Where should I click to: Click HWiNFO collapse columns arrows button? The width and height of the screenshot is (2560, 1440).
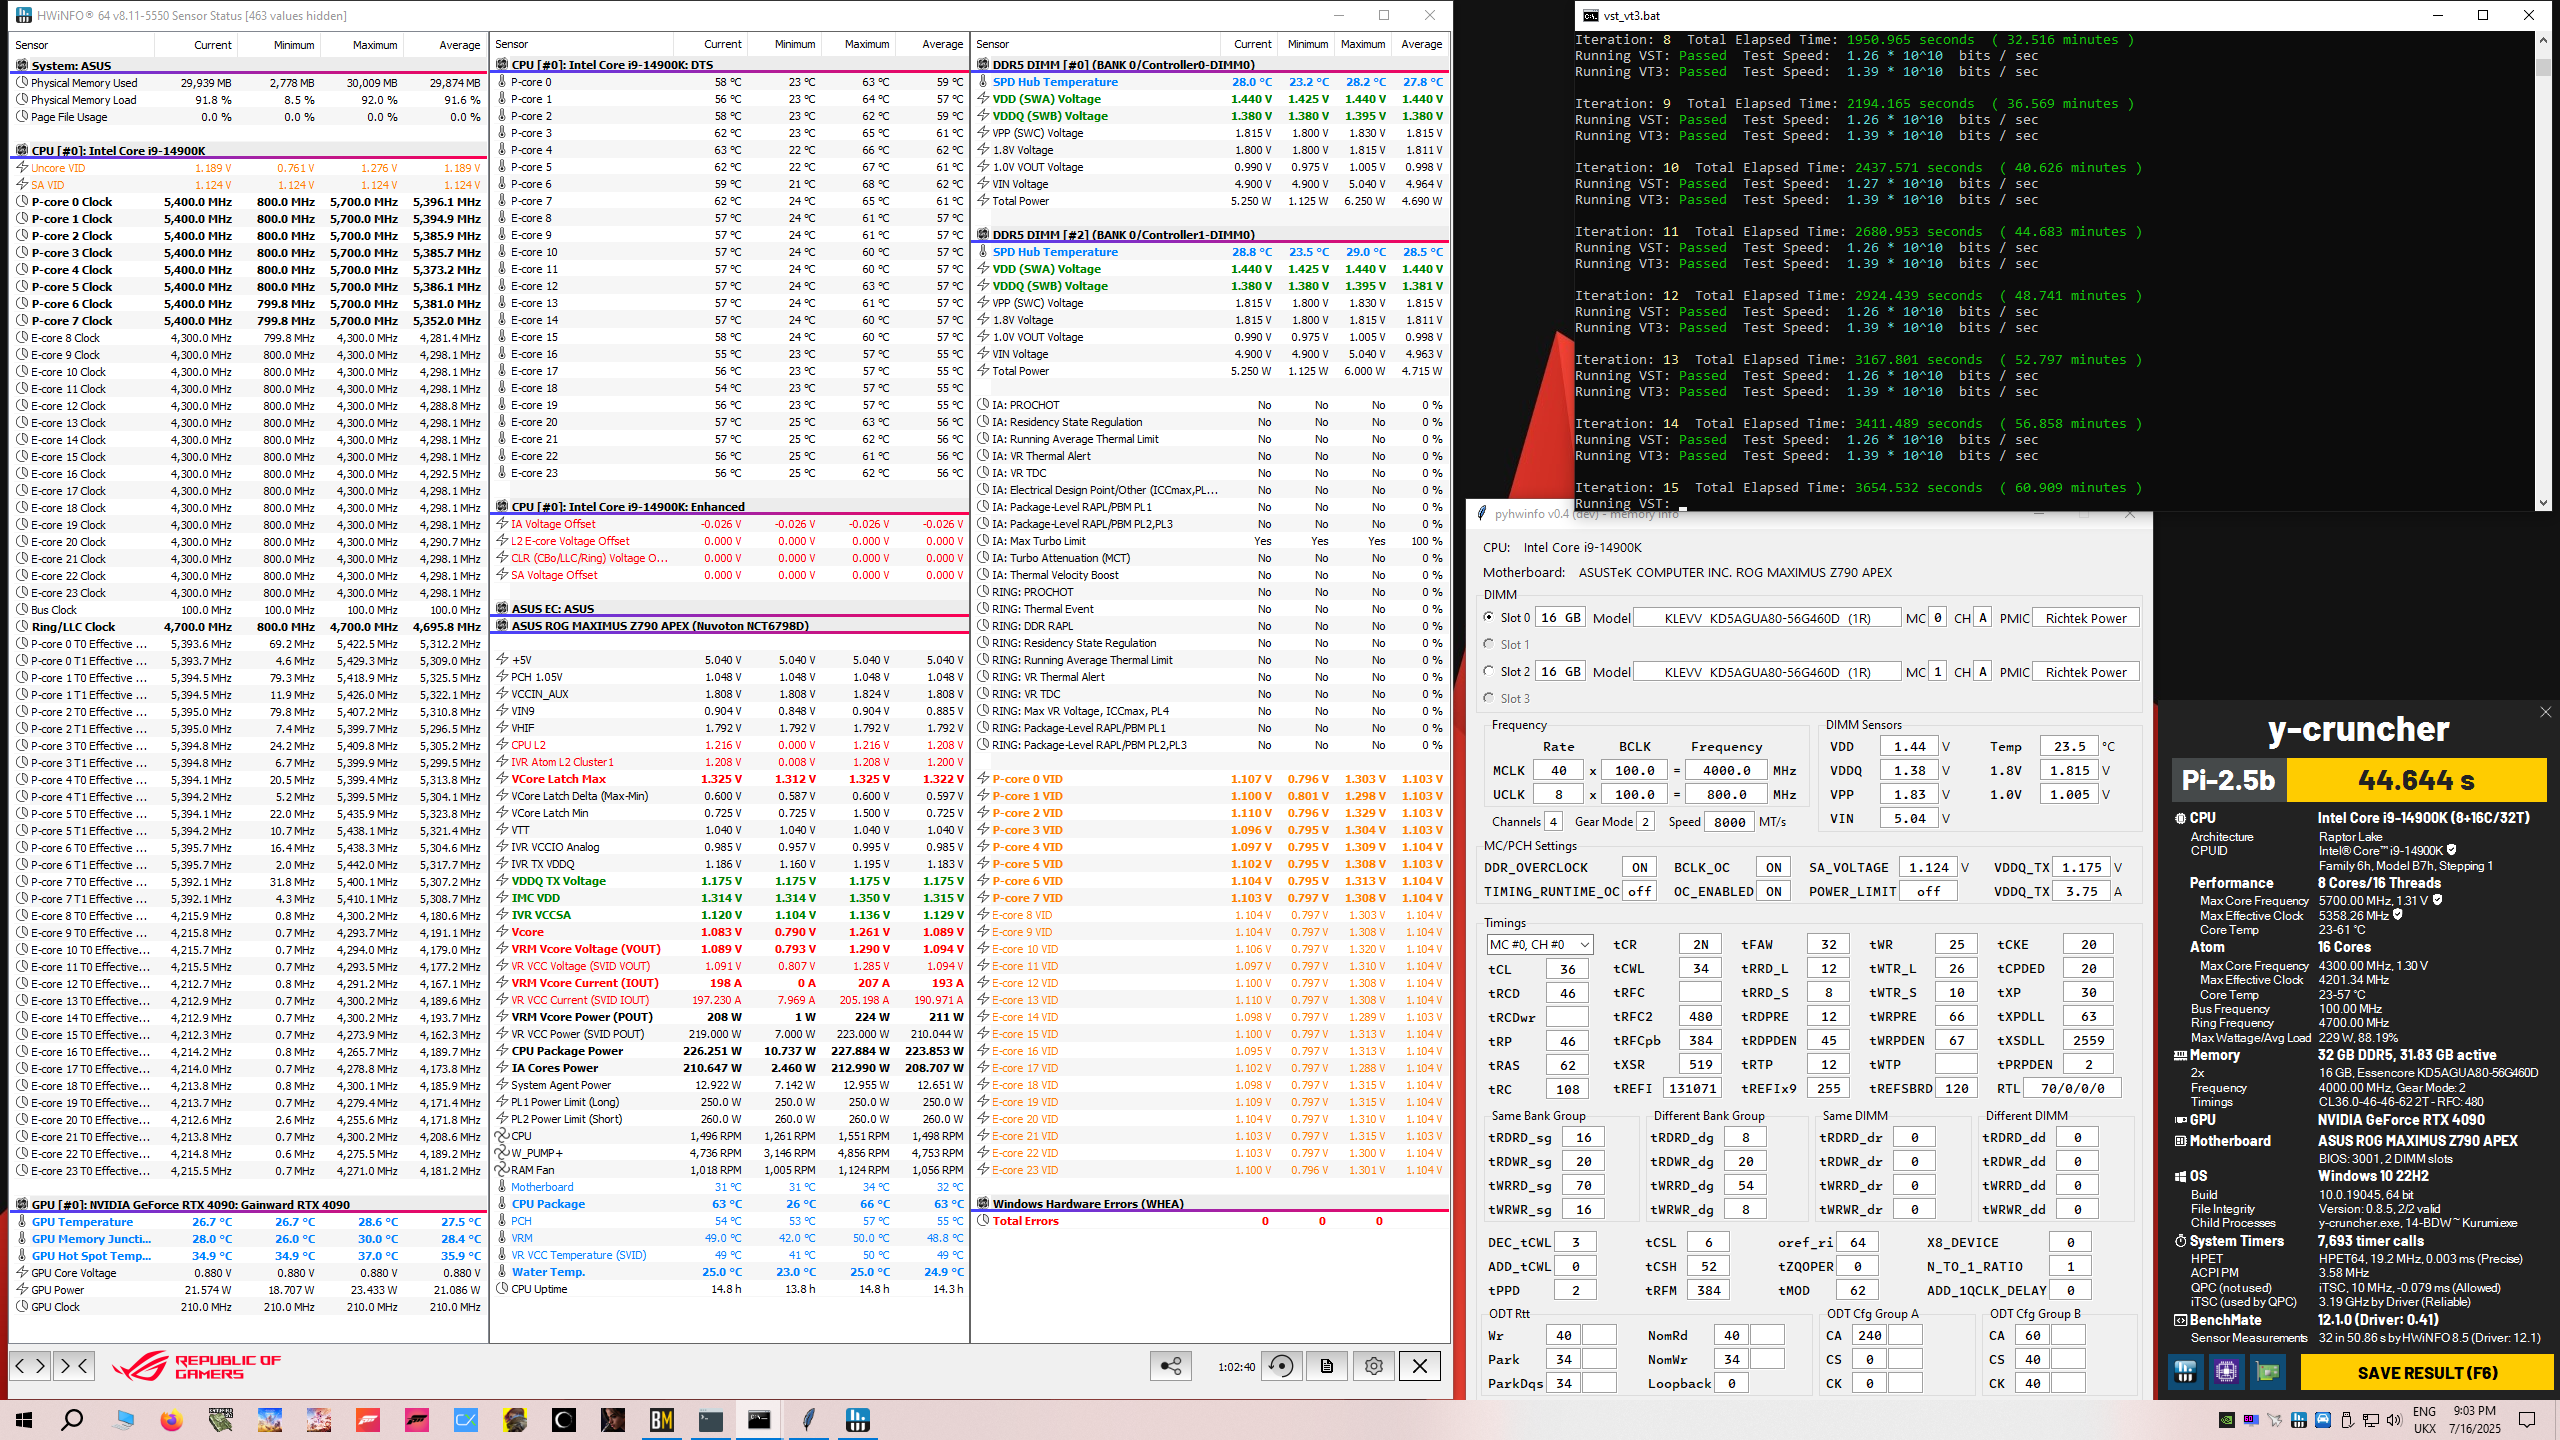tap(75, 1365)
